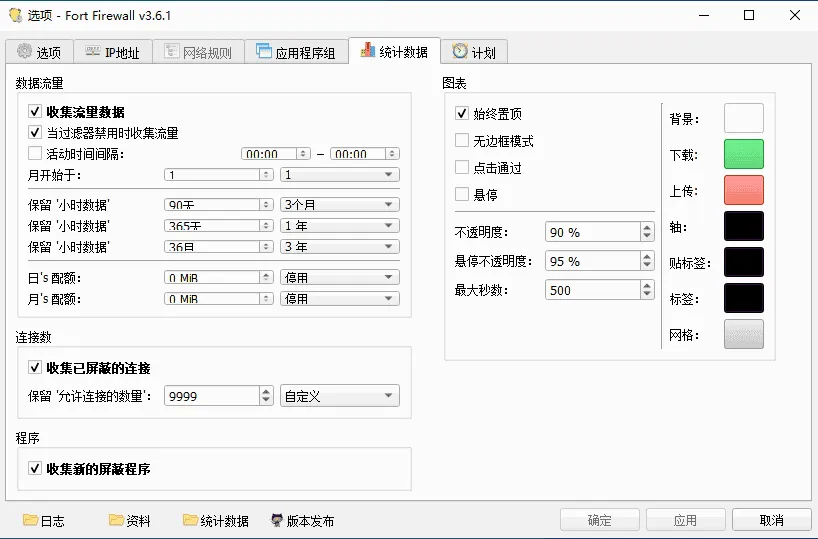Click the 确定 button
818x539 pixels.
coord(599,520)
